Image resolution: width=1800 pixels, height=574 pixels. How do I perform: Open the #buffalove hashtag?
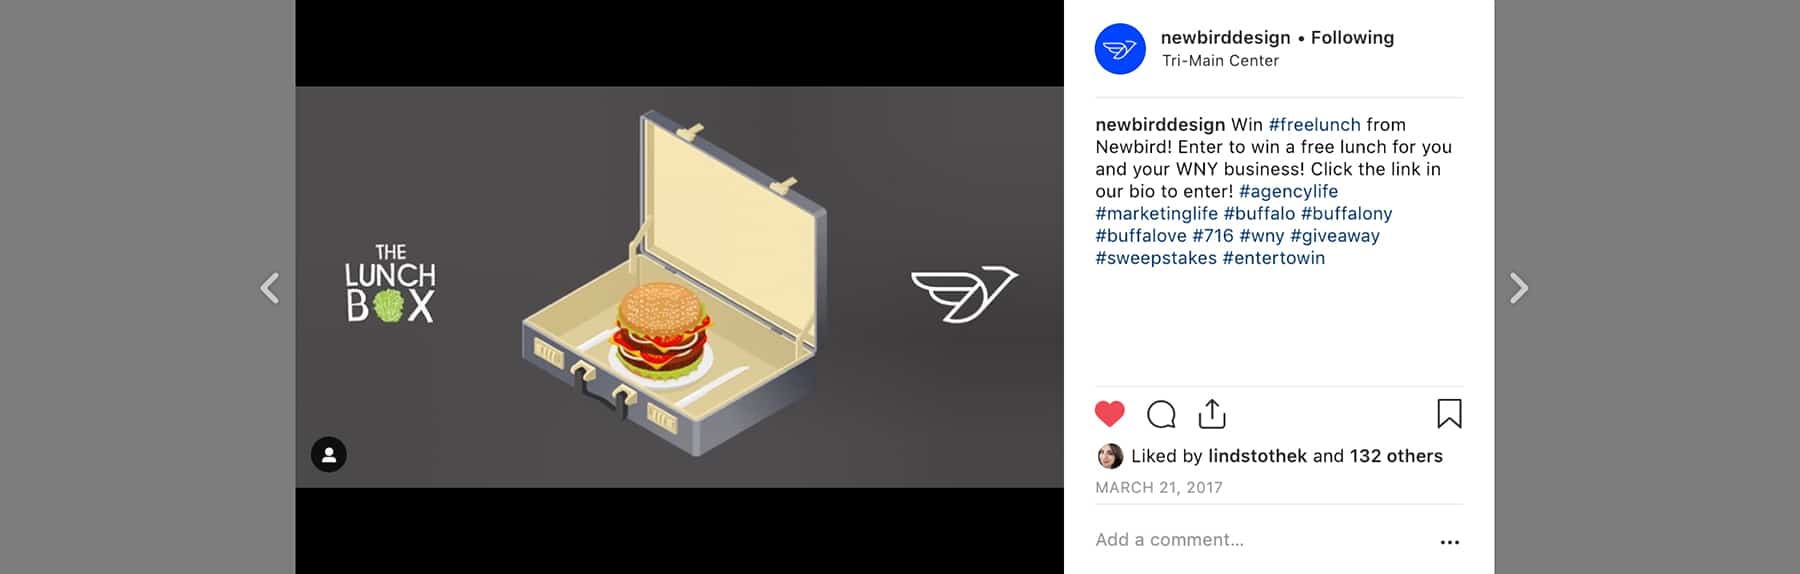click(1141, 236)
